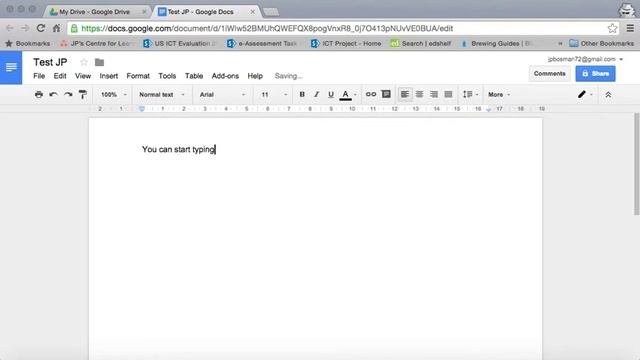Open the Insert menu
The height and width of the screenshot is (360, 640).
(109, 76)
